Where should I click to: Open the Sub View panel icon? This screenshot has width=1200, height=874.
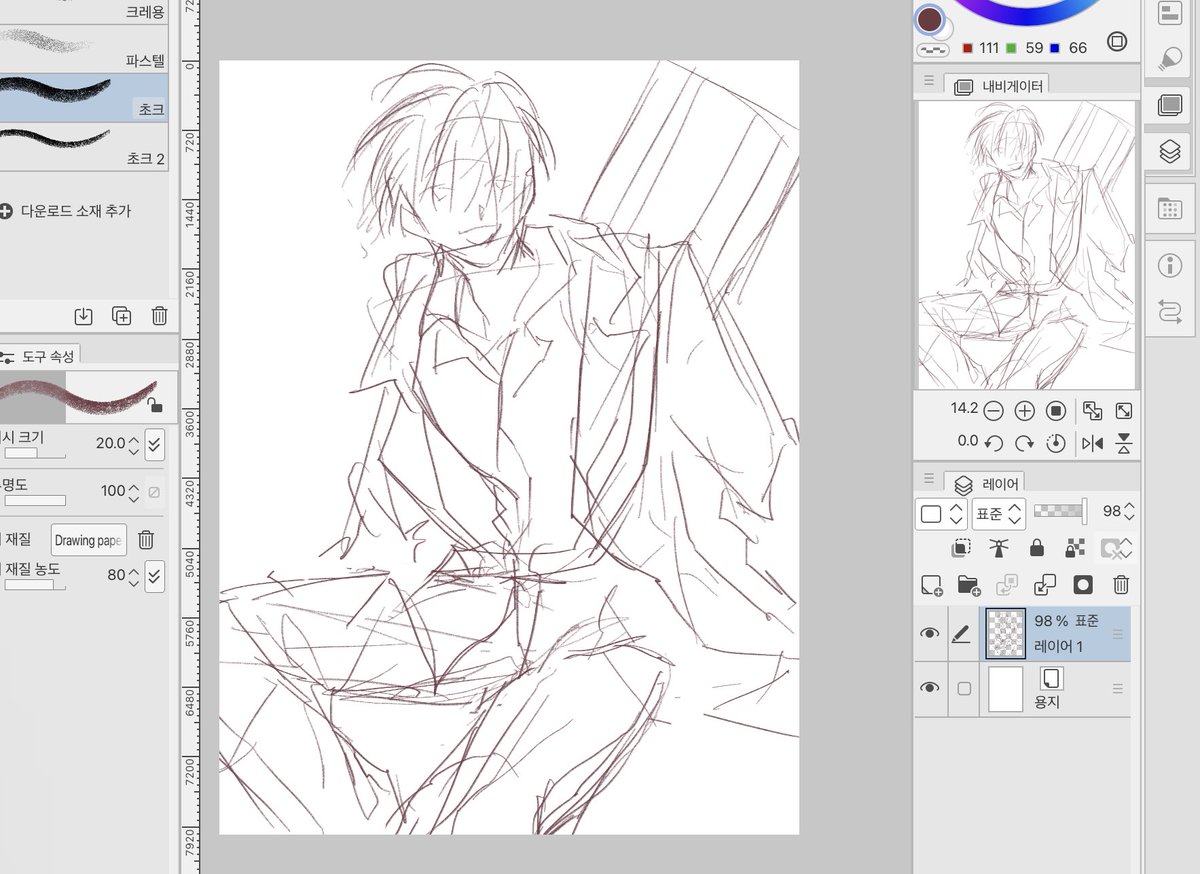click(x=1169, y=104)
